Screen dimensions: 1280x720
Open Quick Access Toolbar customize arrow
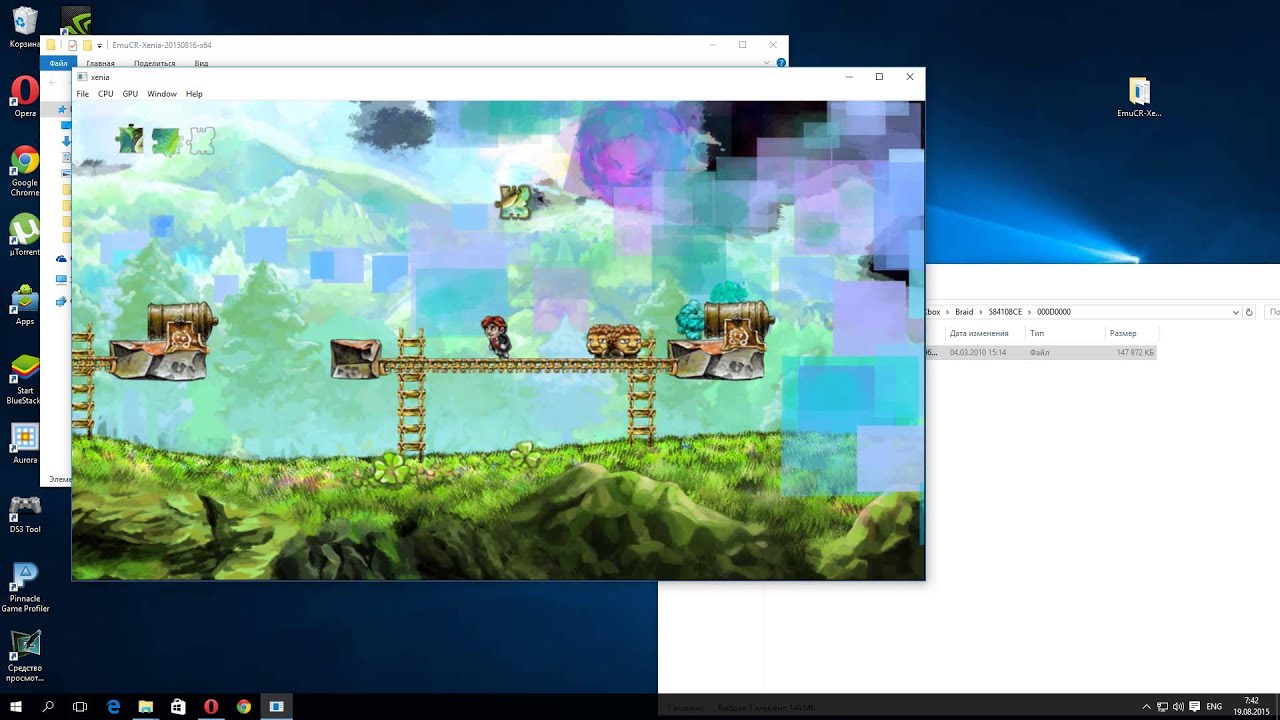click(x=100, y=45)
